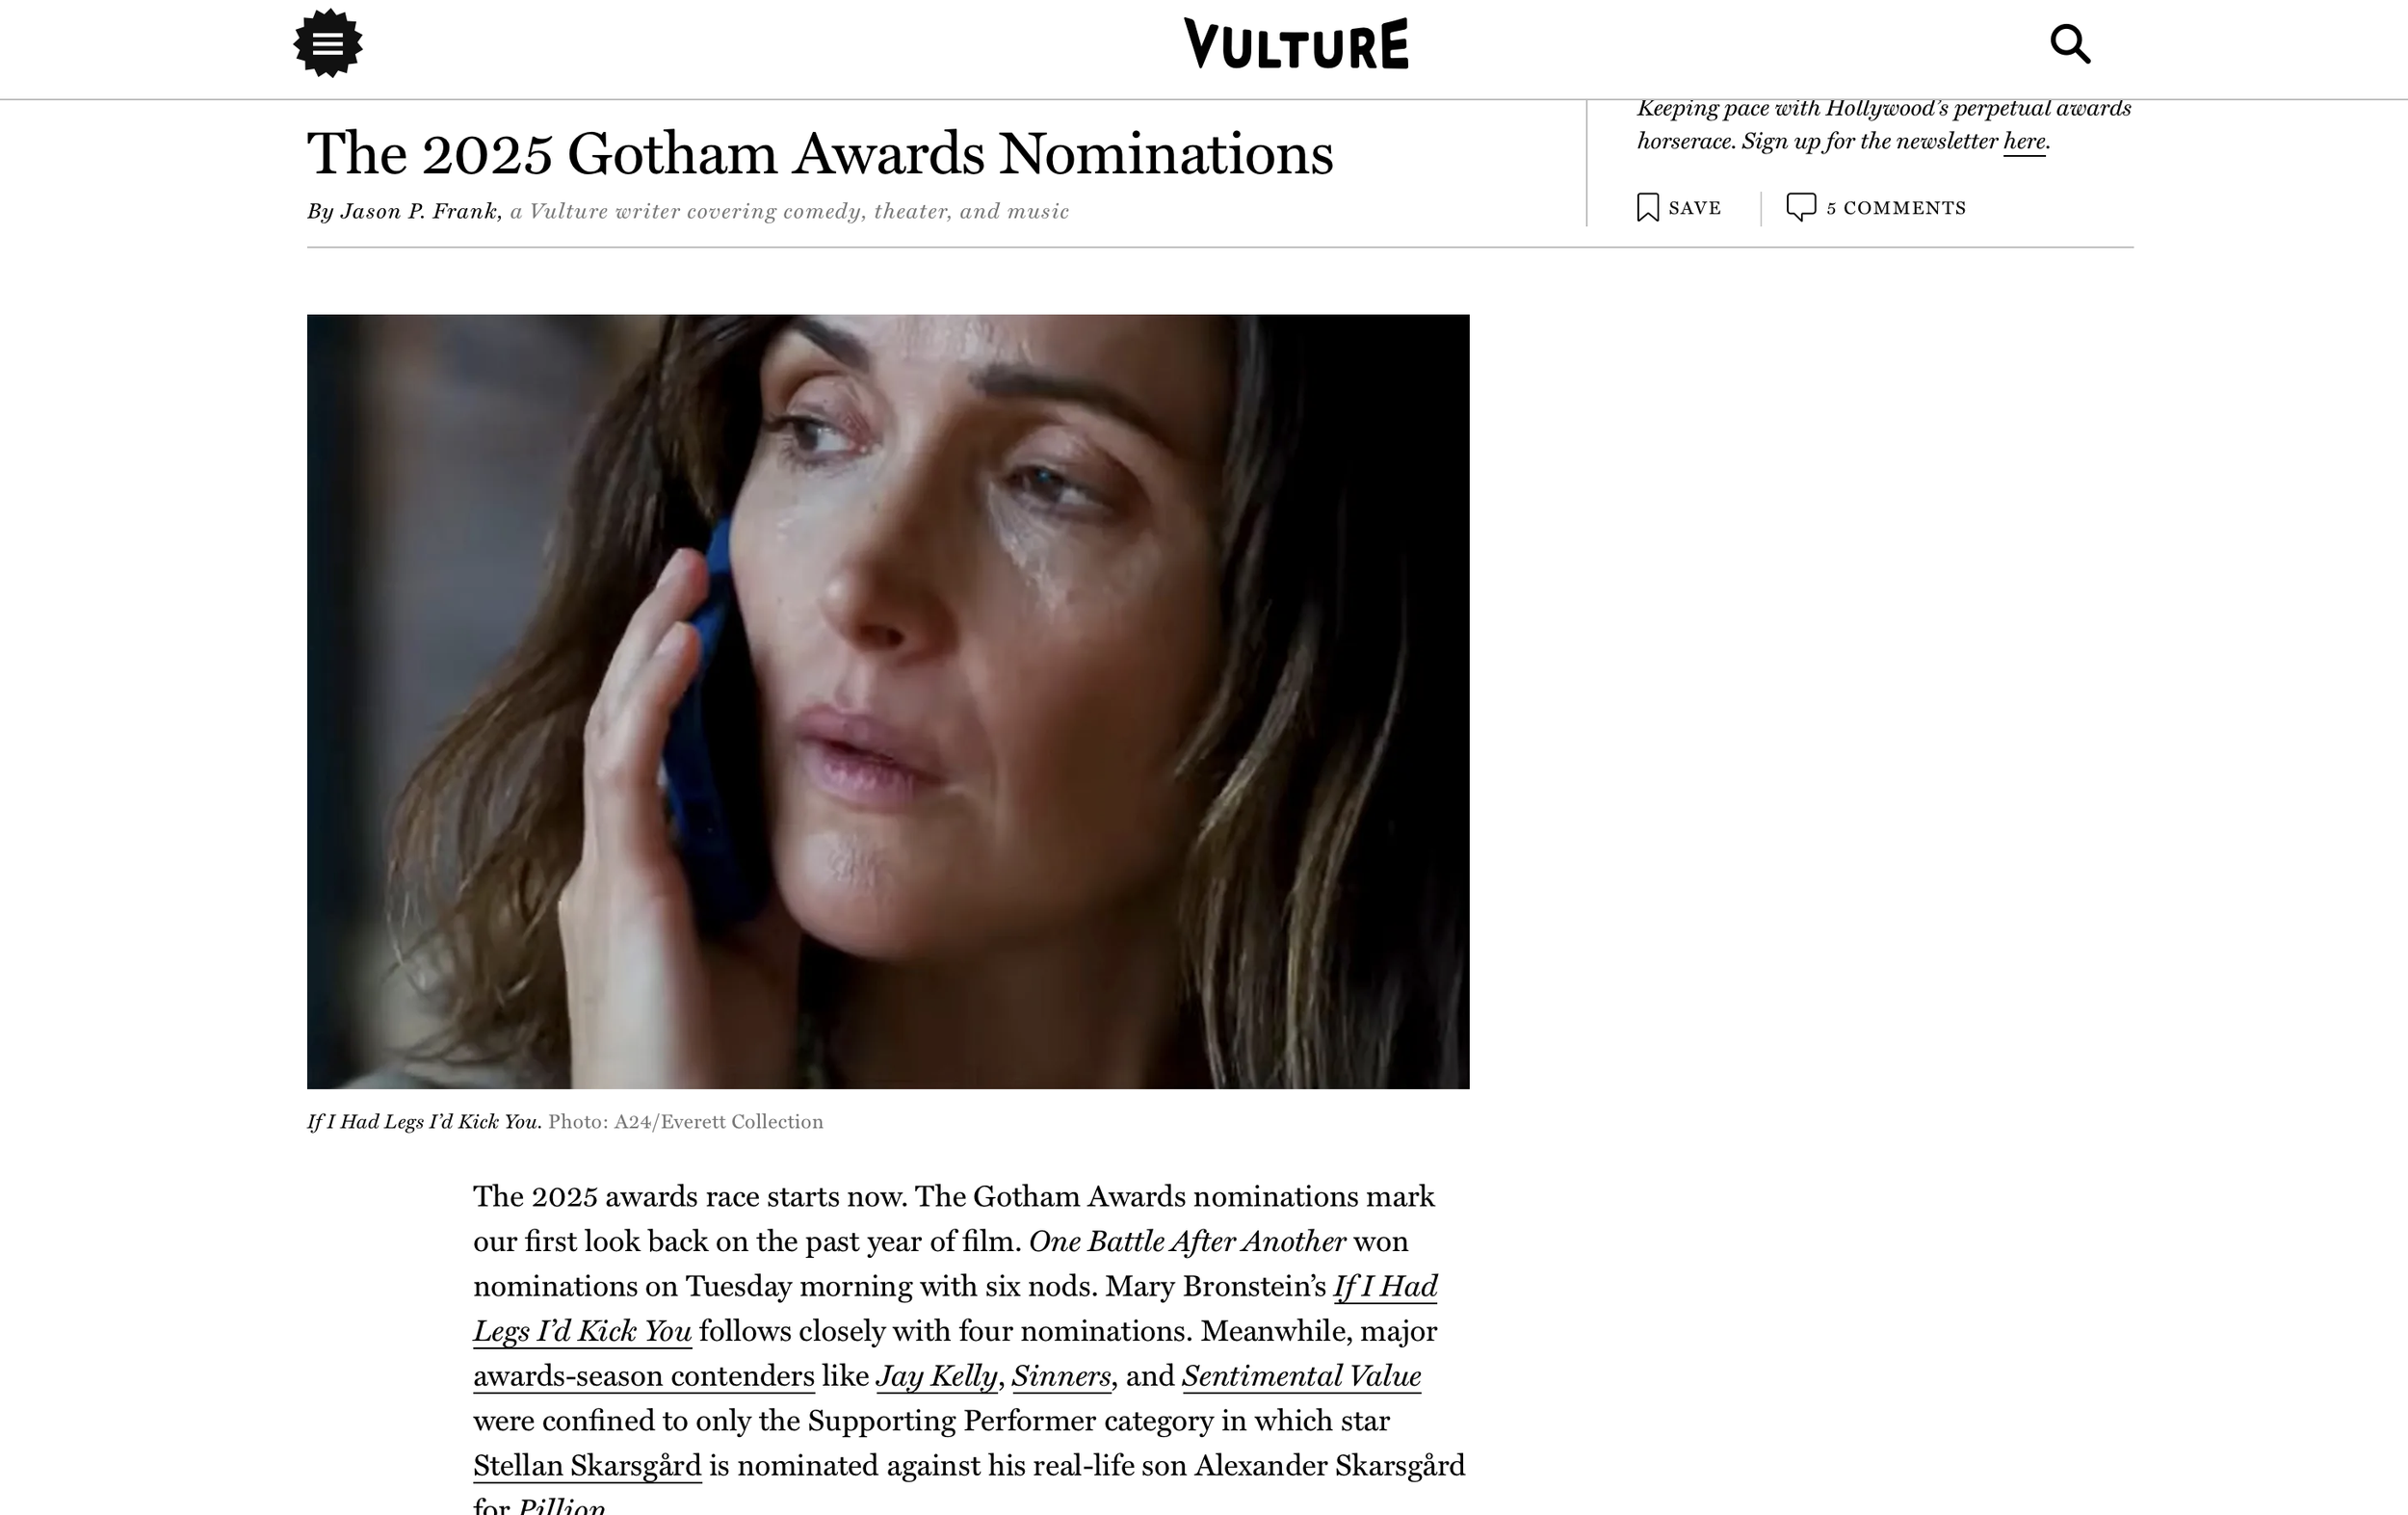Image resolution: width=2408 pixels, height=1515 pixels.
Task: Open the Sinners link
Action: click(1061, 1376)
